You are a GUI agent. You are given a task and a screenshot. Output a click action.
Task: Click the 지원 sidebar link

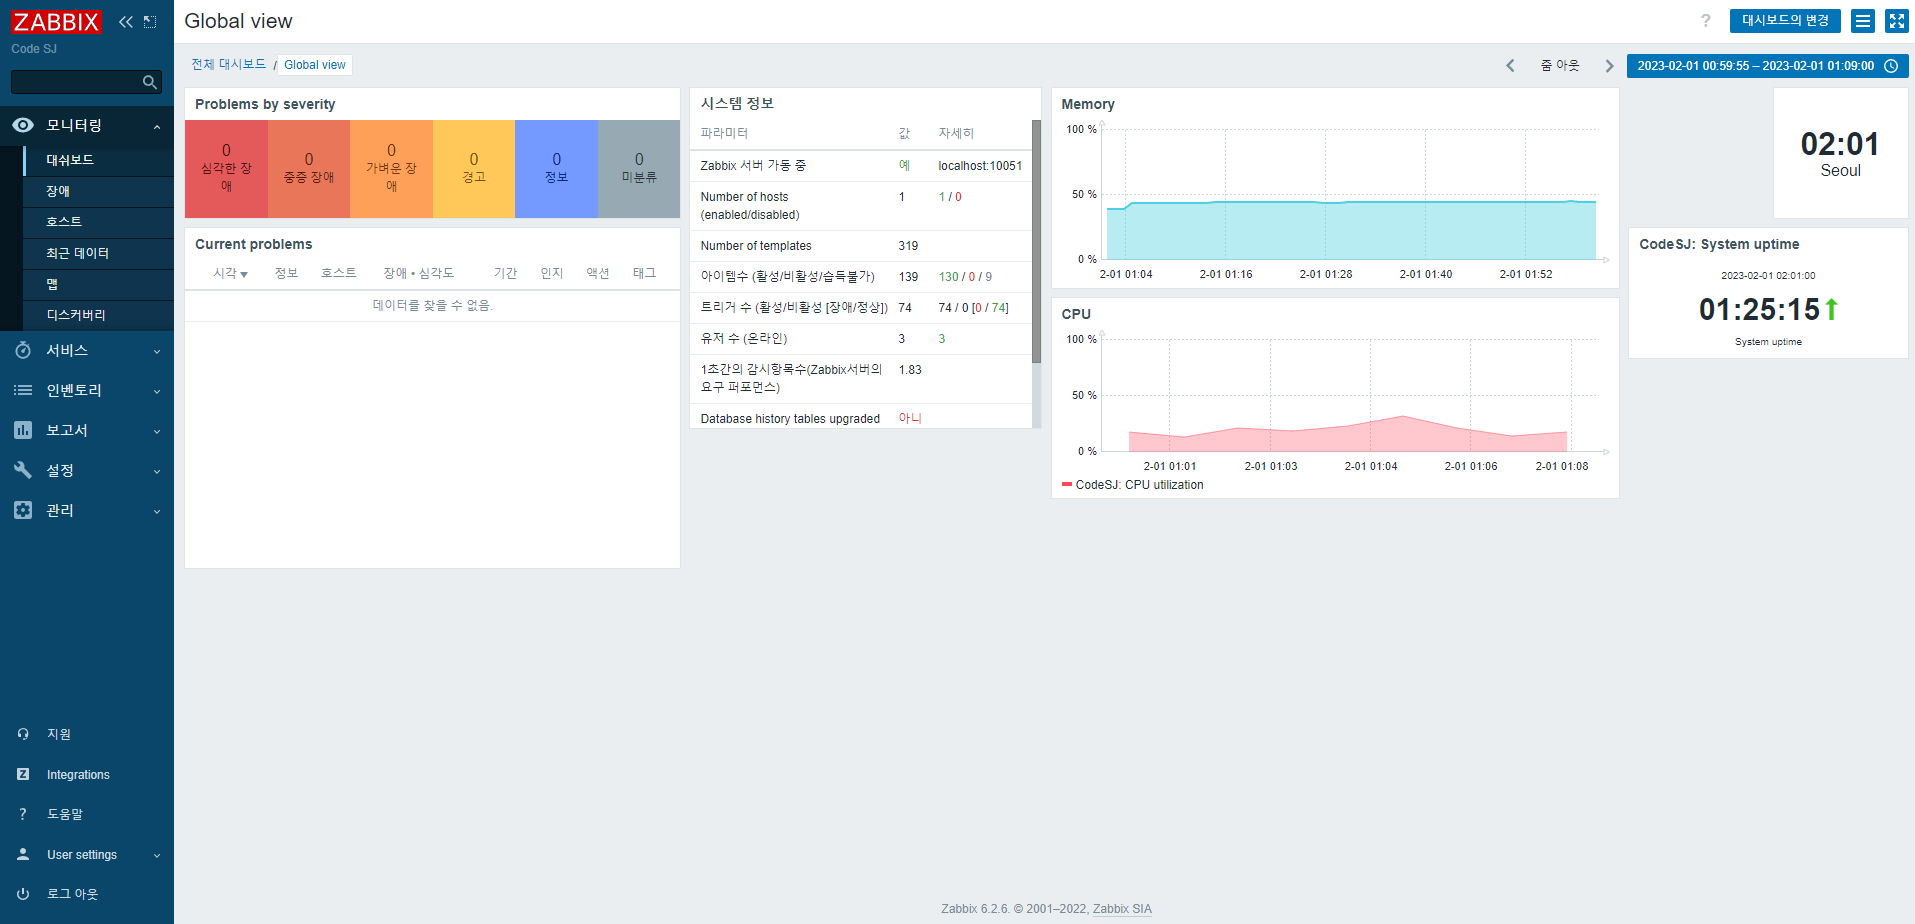pos(59,734)
